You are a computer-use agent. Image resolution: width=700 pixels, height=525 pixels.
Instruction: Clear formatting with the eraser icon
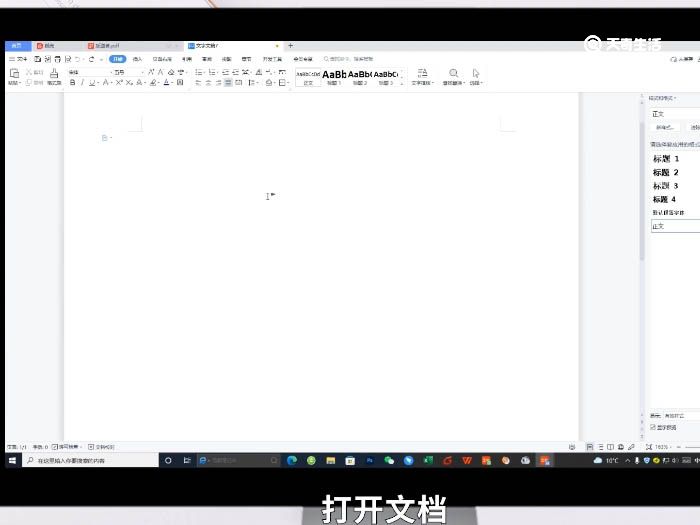click(x=171, y=72)
